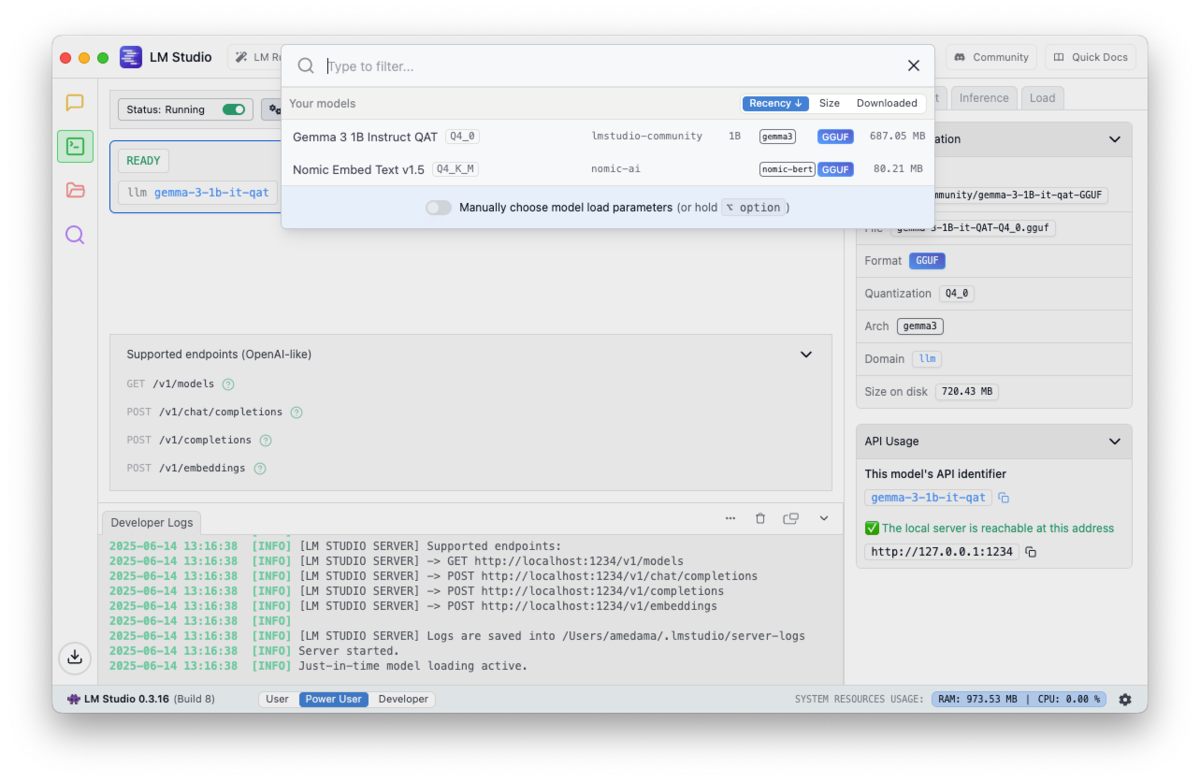
Task: Select Power User mode
Action: 334,699
